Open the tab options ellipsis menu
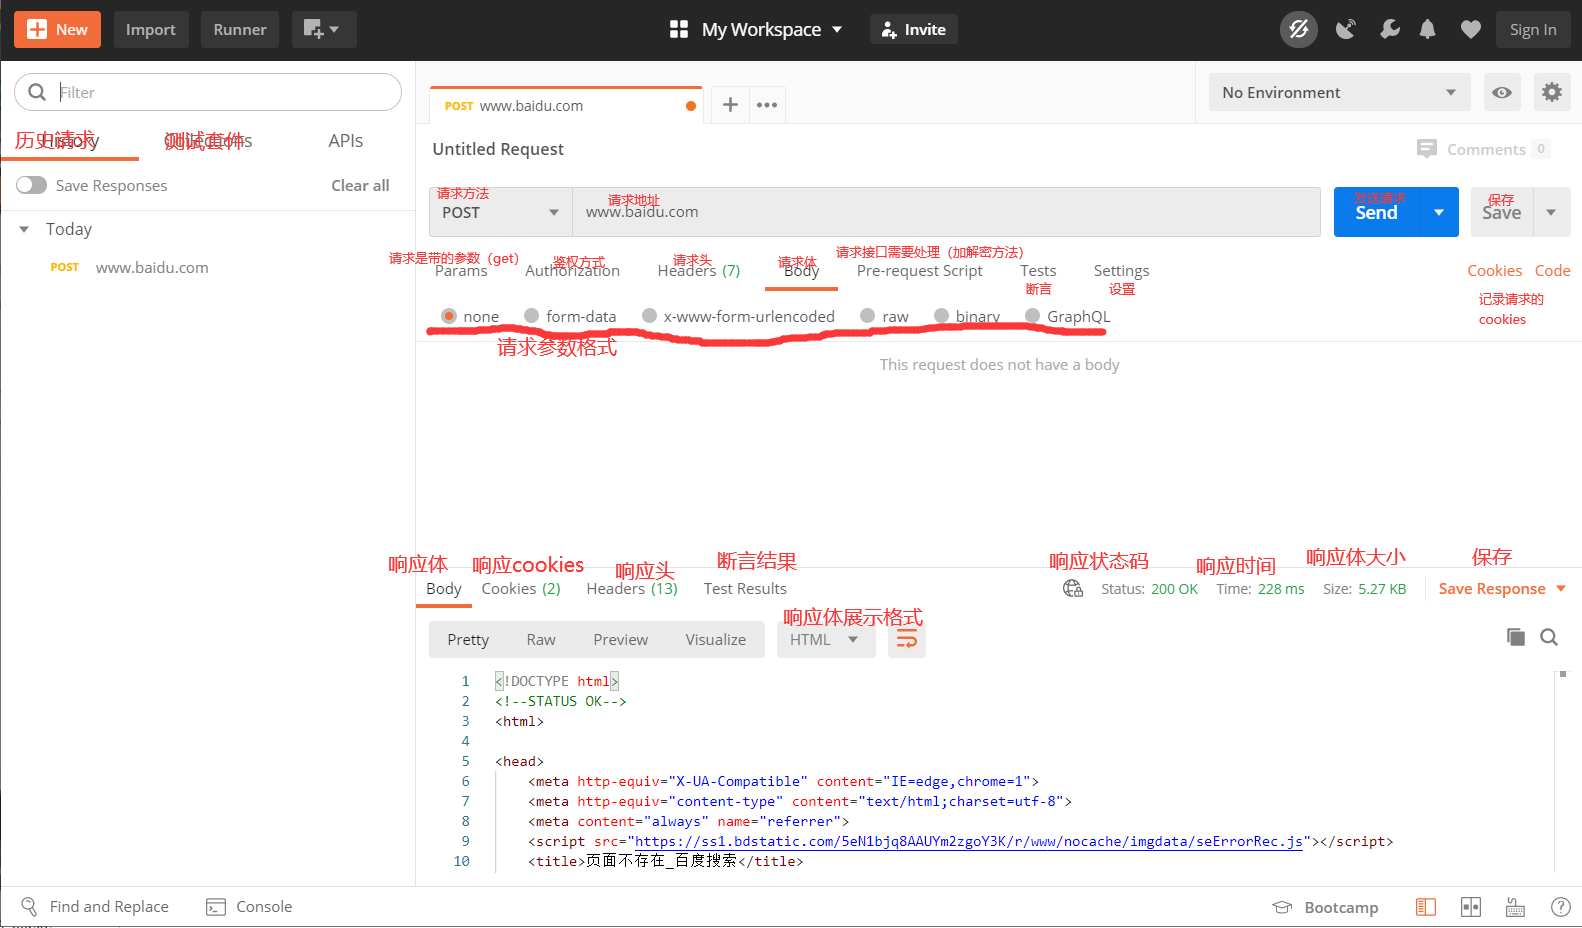This screenshot has width=1582, height=928. tap(767, 105)
